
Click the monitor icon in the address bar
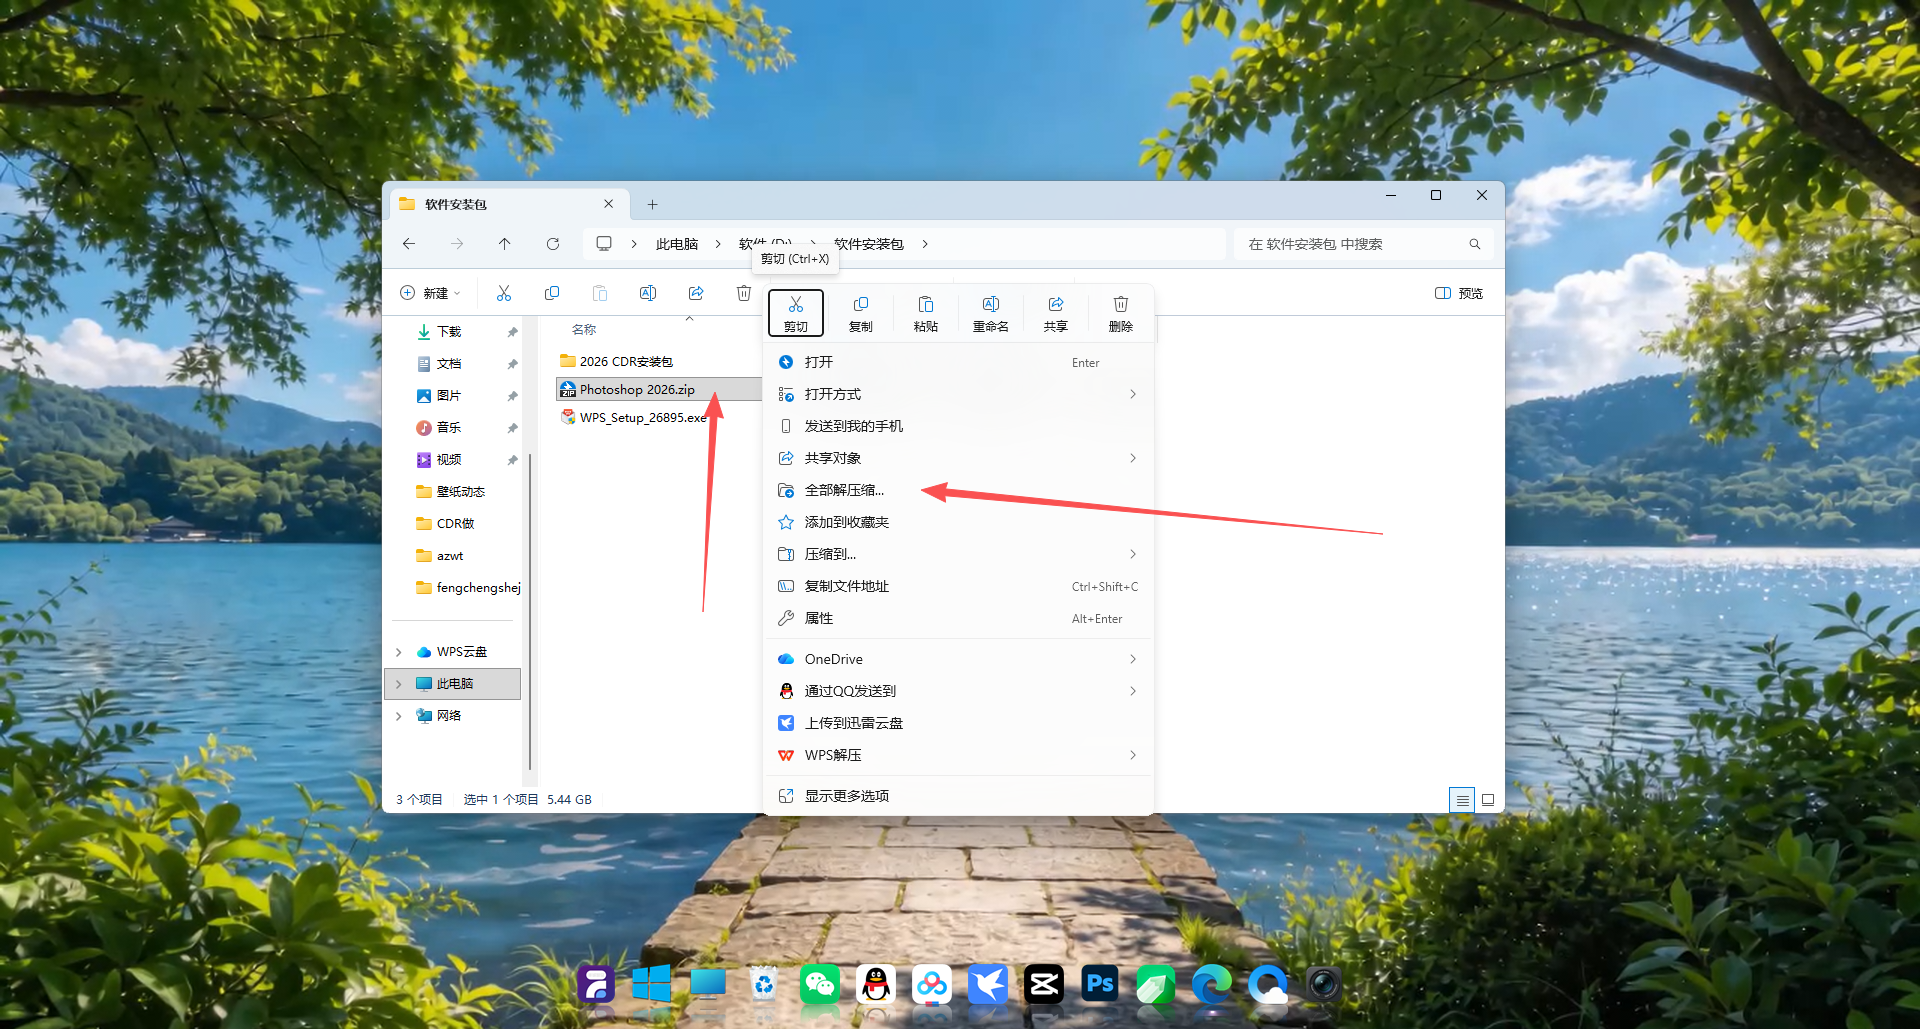coord(604,244)
